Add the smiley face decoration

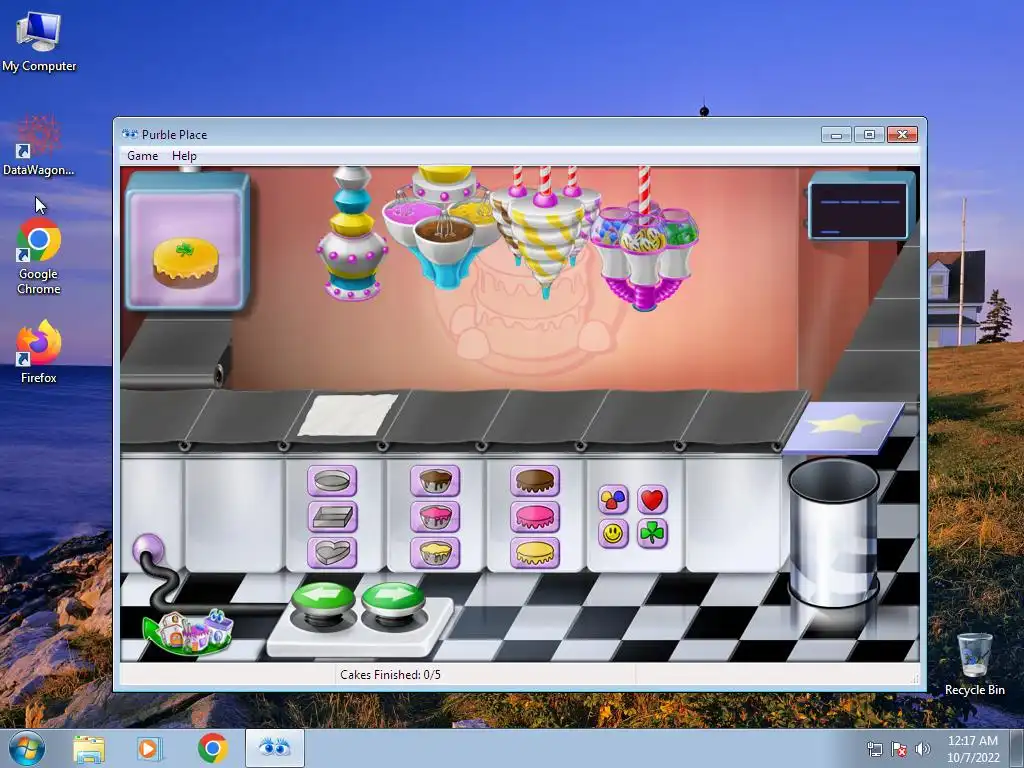point(613,534)
